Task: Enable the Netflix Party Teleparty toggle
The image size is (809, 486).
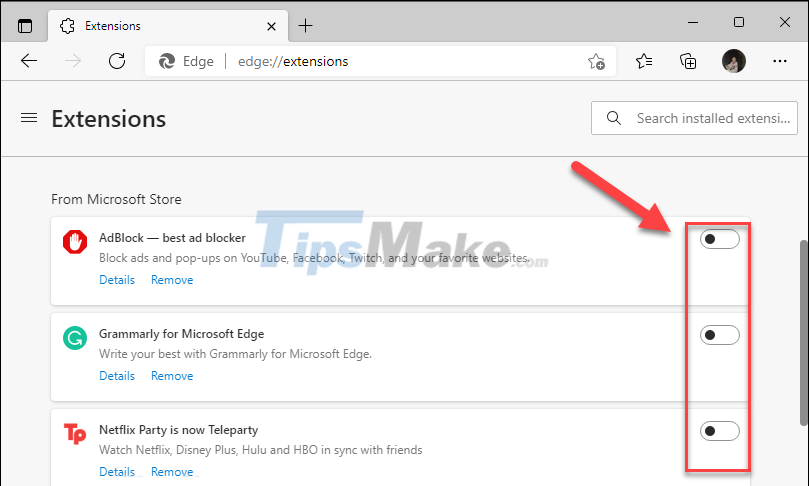Action: pyautogui.click(x=719, y=431)
